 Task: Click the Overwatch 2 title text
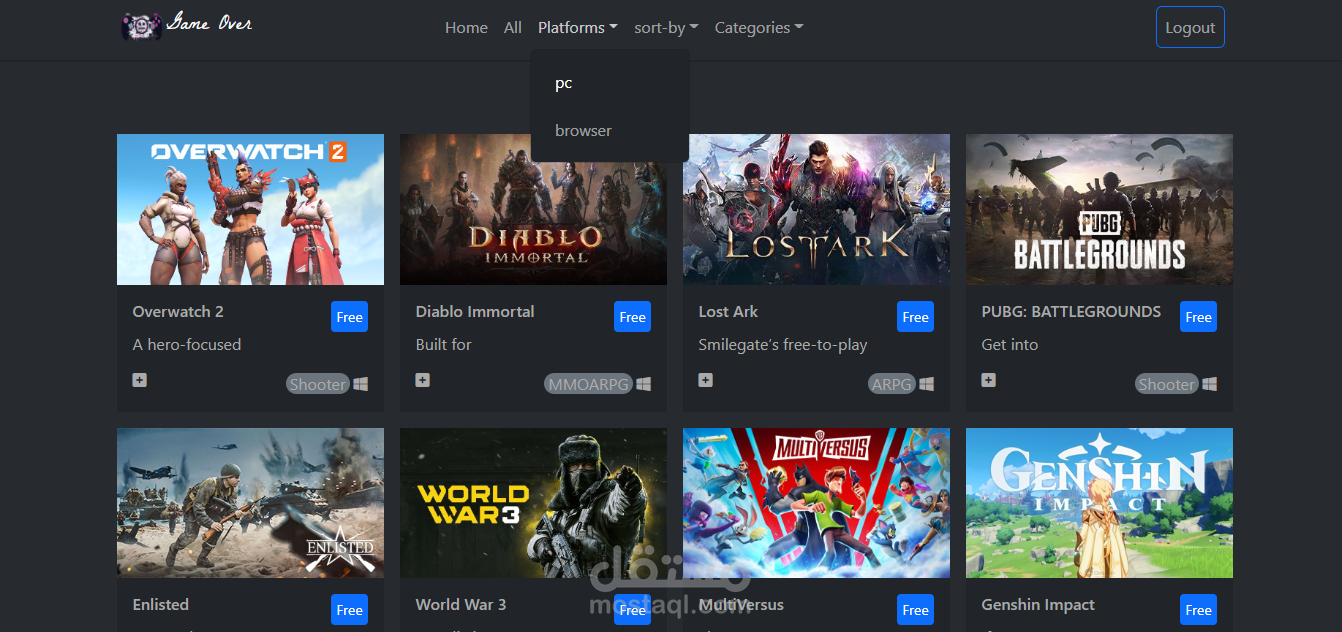click(178, 312)
